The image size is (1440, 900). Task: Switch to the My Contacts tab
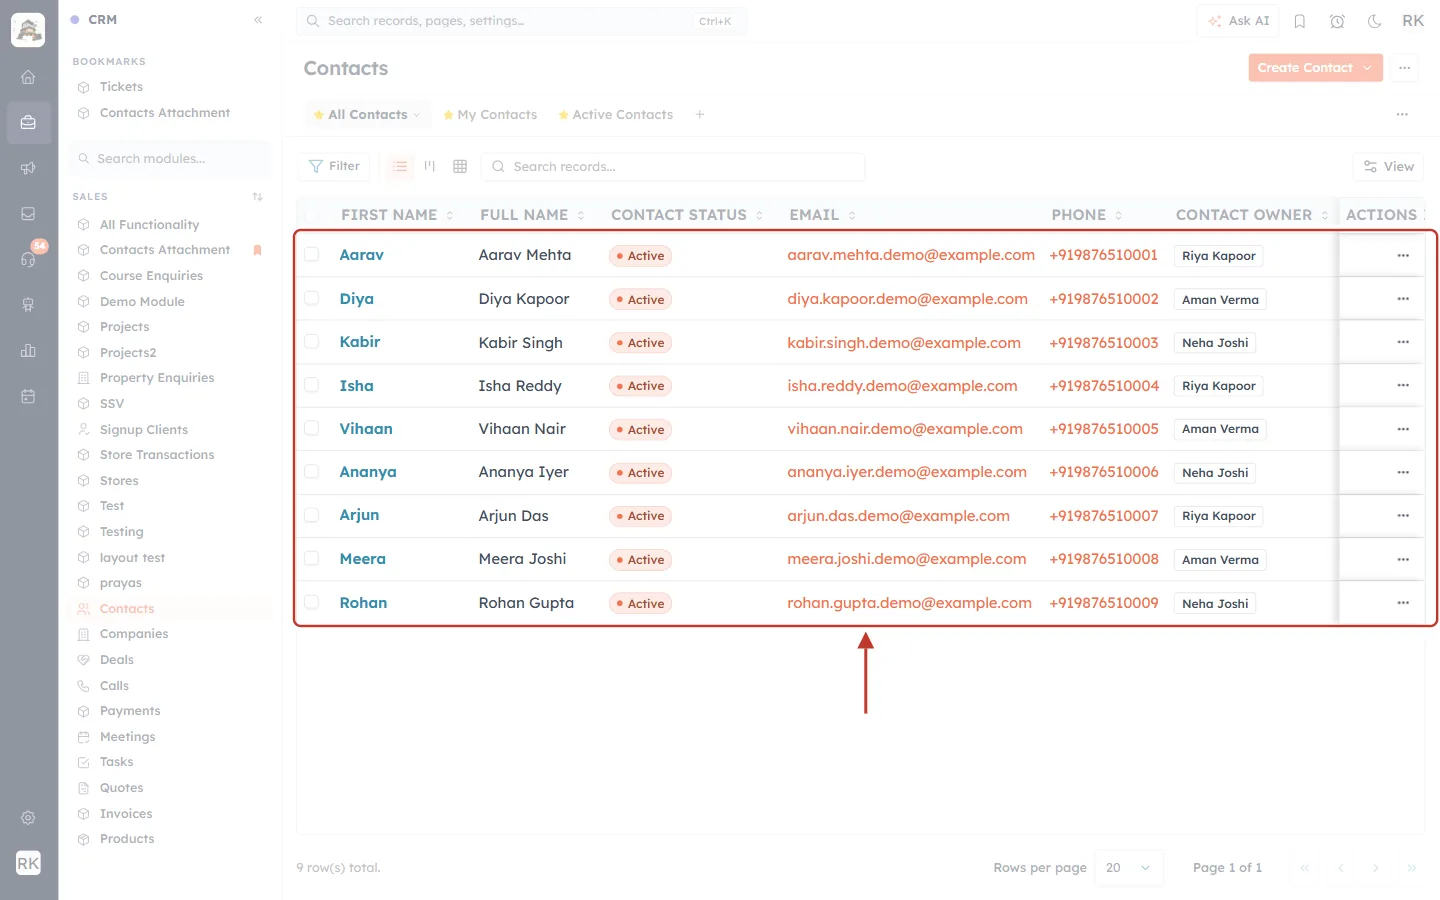pos(490,115)
